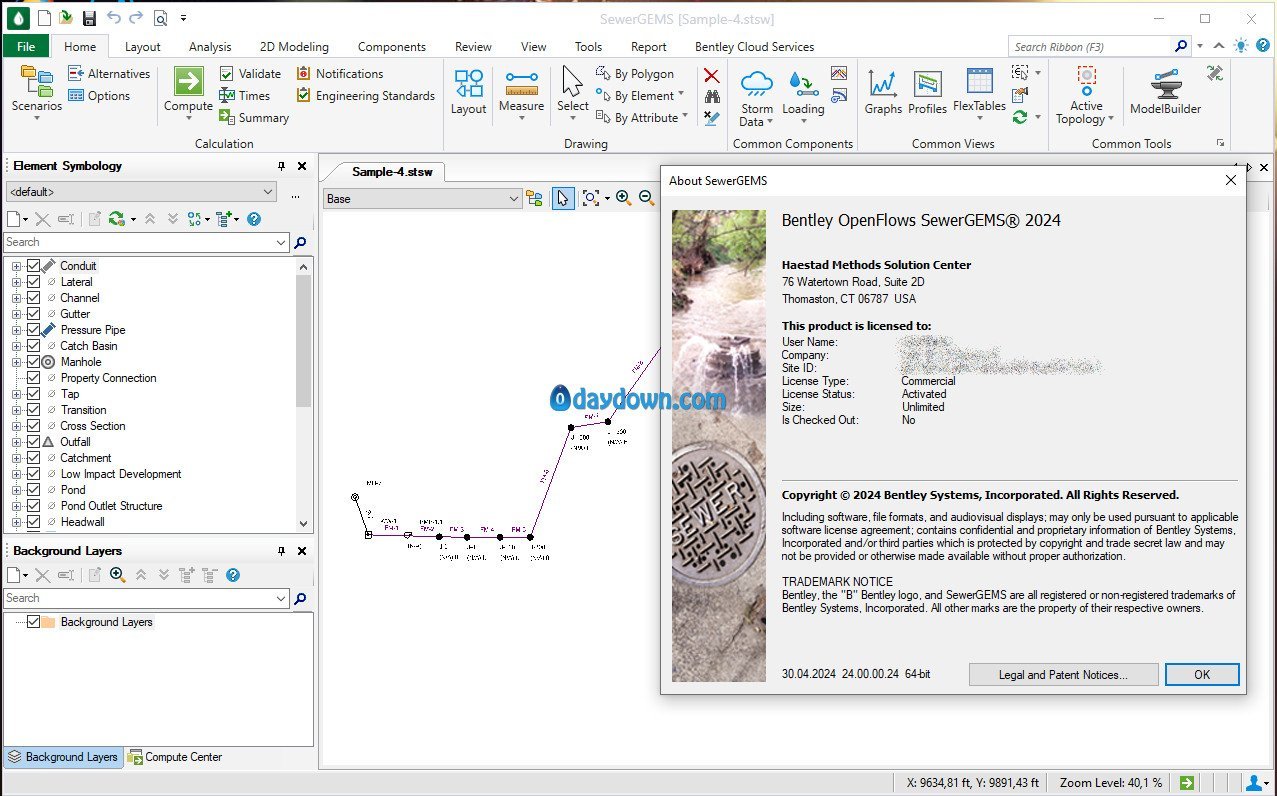Toggle the Manhole checkbox

(33, 362)
